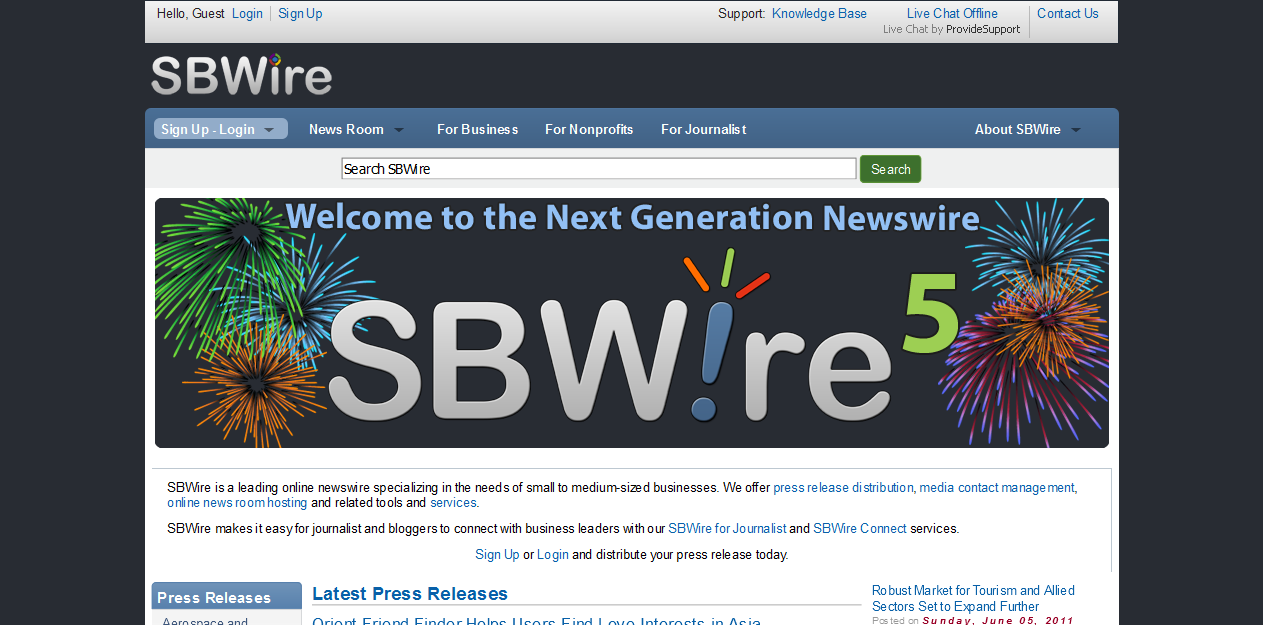Open Live Chat support
The height and width of the screenshot is (625, 1263).
(951, 13)
